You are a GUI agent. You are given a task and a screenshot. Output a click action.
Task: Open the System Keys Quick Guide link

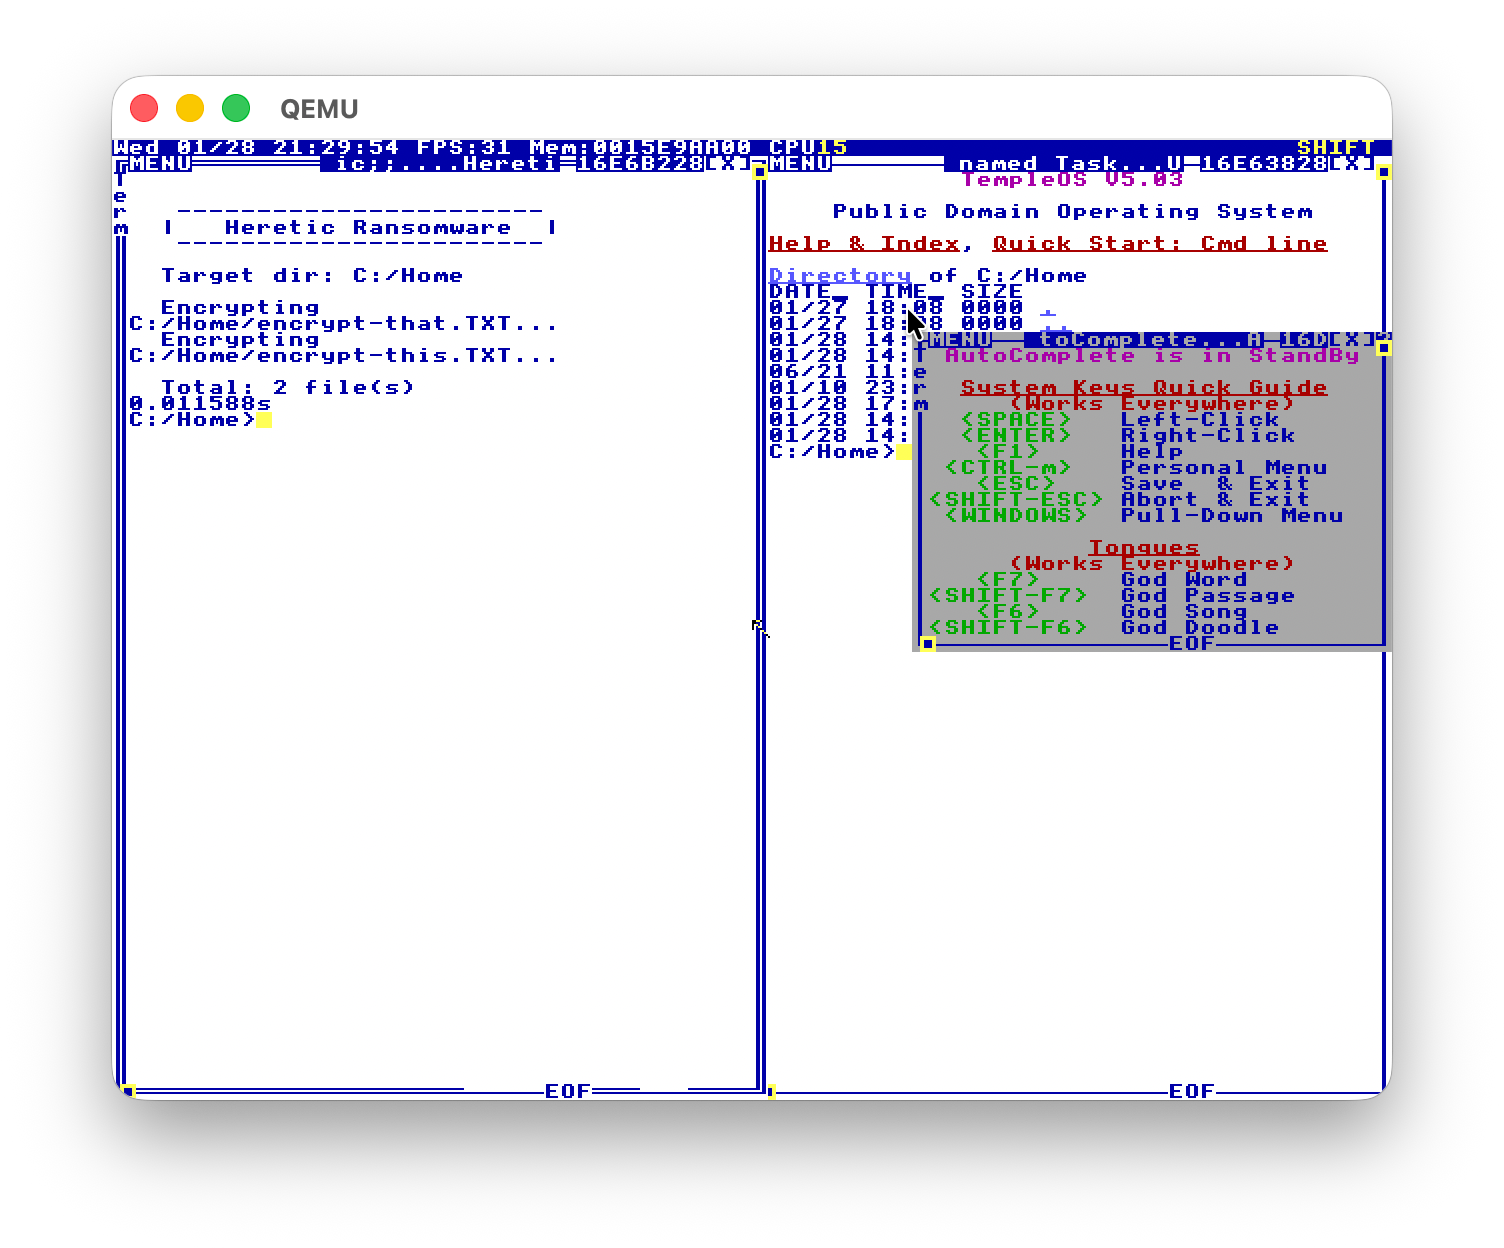pos(1144,388)
